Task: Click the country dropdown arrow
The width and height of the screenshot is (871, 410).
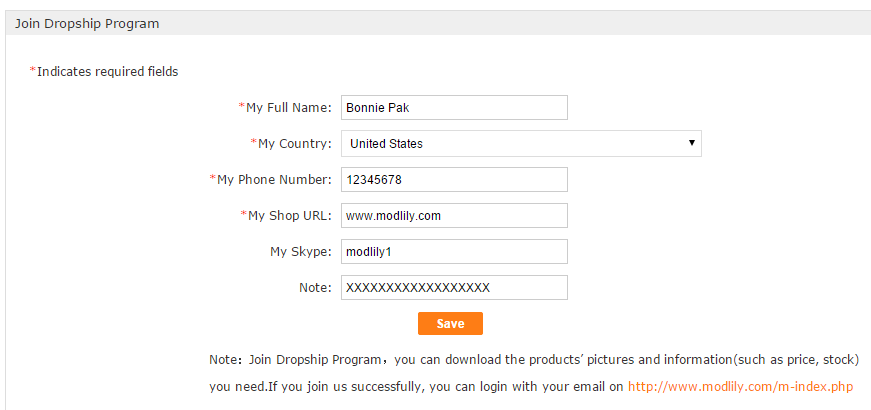Action: coord(692,143)
